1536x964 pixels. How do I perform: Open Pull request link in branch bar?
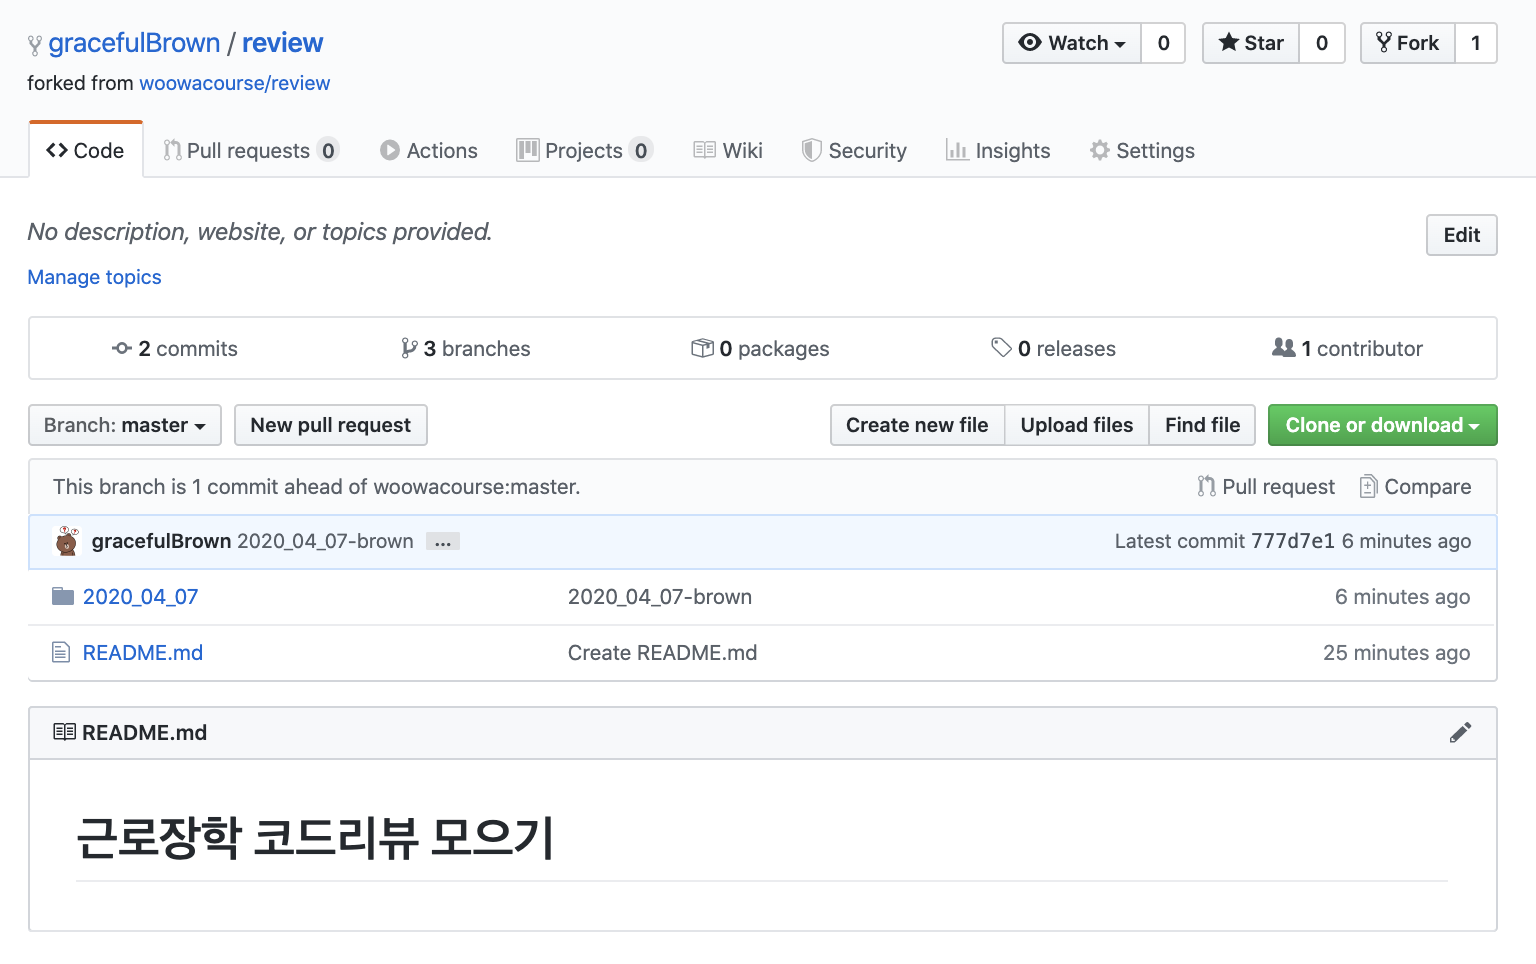pos(1266,487)
